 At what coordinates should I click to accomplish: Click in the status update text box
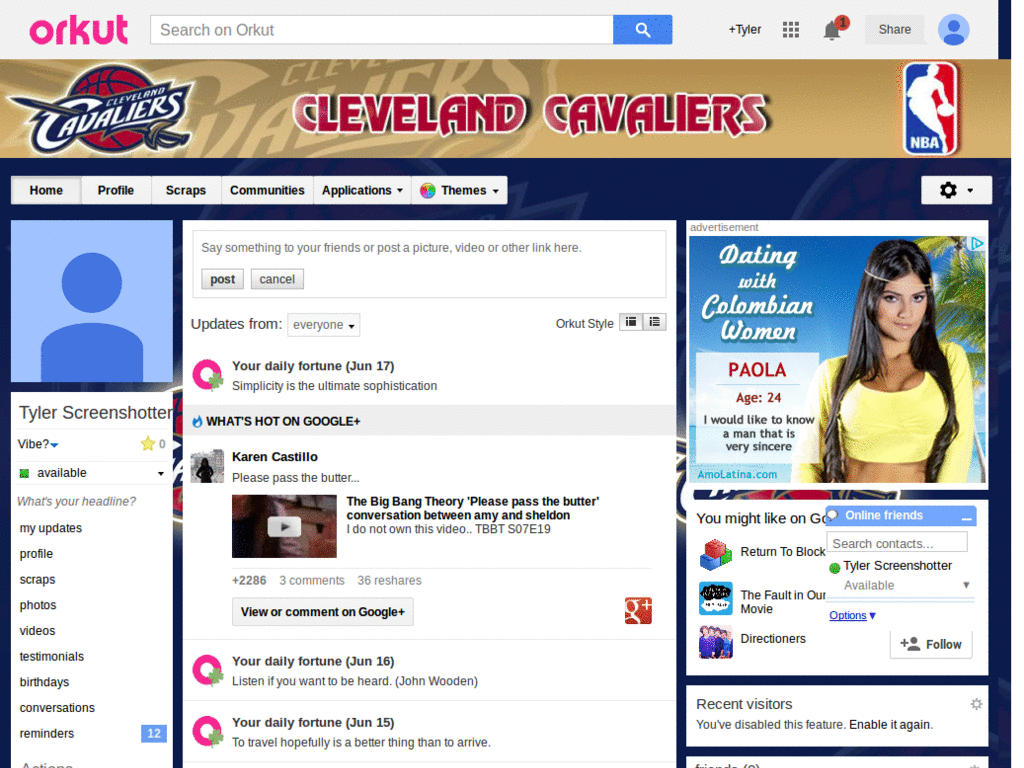pyautogui.click(x=429, y=248)
